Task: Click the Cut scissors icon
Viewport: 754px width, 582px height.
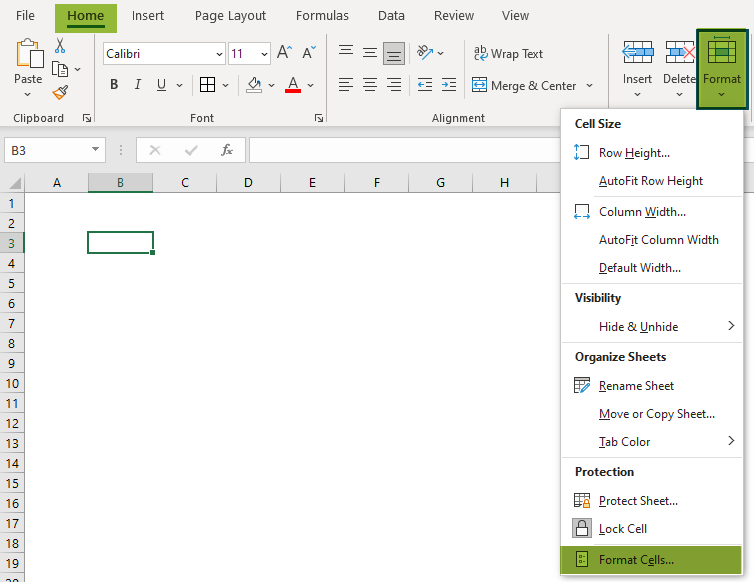Action: (x=60, y=46)
